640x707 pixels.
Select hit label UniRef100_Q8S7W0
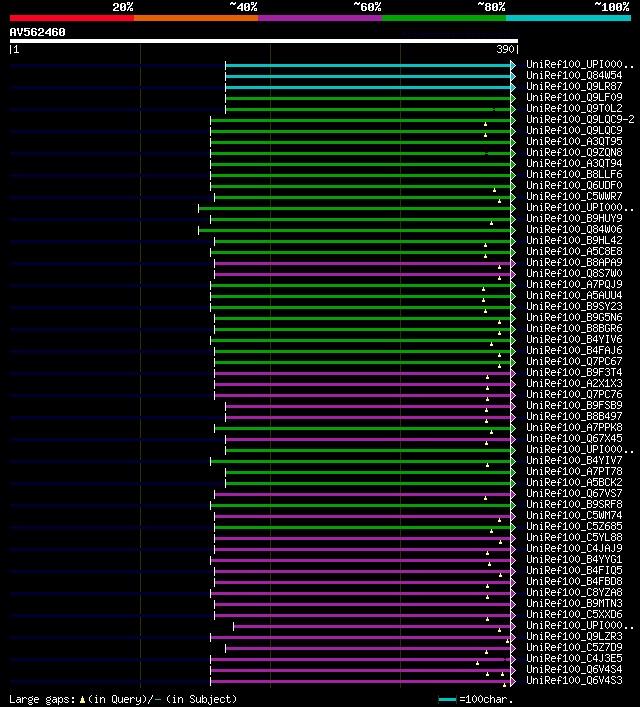pos(574,273)
